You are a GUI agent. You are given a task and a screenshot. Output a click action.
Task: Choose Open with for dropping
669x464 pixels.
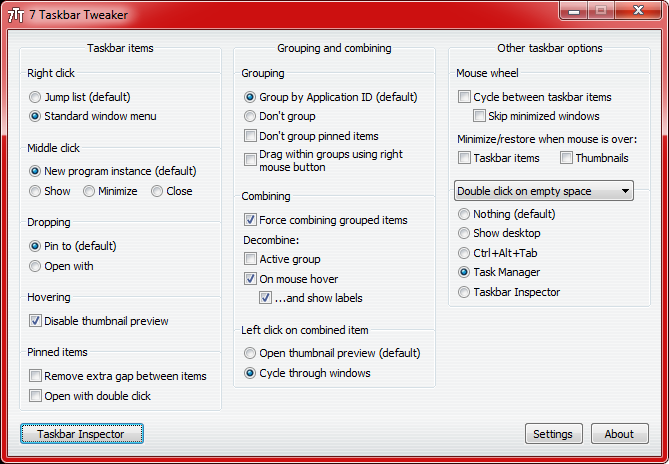point(36,266)
